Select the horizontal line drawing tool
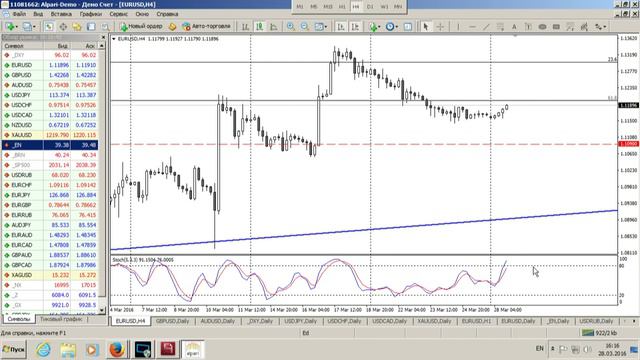640x360 pixels. pos(472,27)
